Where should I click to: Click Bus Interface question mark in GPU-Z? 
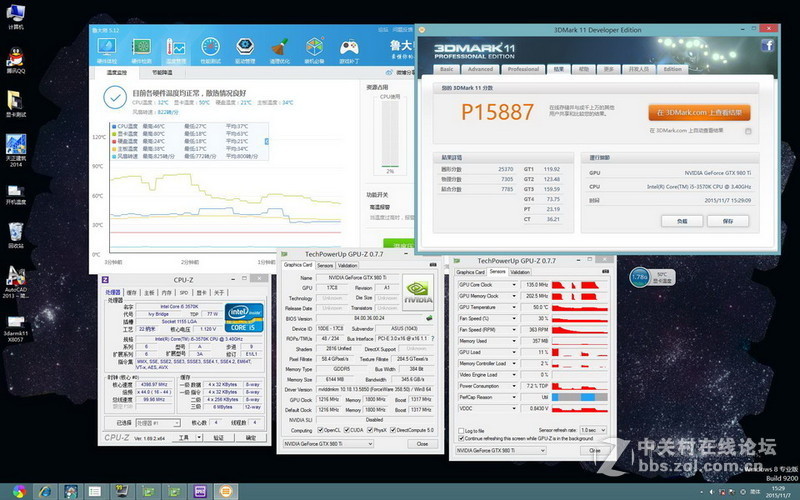tap(433, 338)
